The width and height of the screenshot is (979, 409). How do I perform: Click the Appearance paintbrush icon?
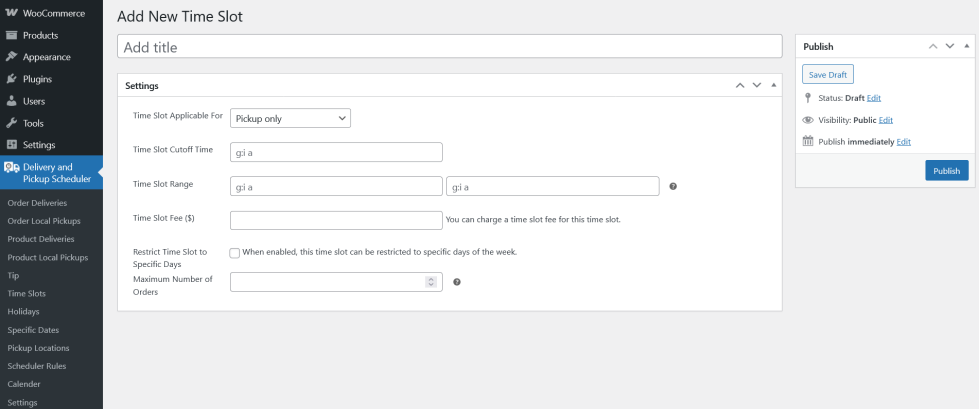click(11, 57)
